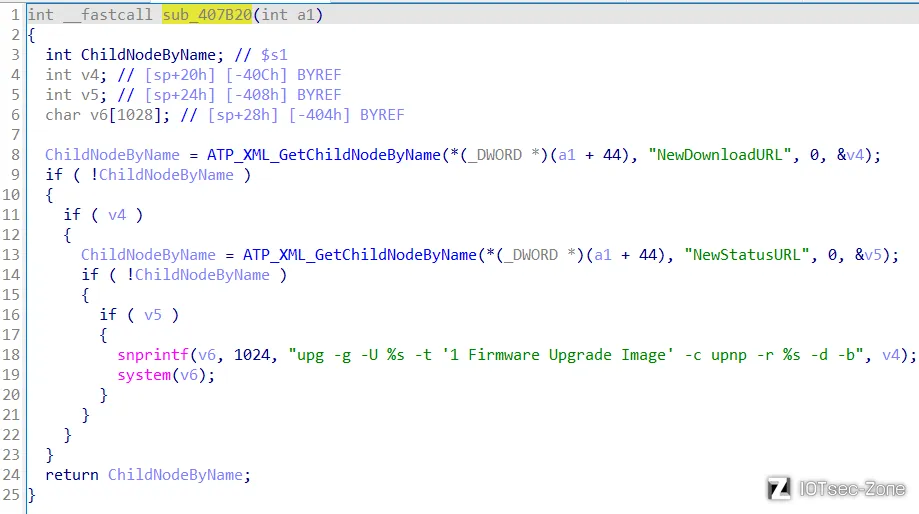Click ATP_XML_GetChildNodeByName call on the NewDownloadURL line
This screenshot has height=514, width=919.
coord(324,155)
